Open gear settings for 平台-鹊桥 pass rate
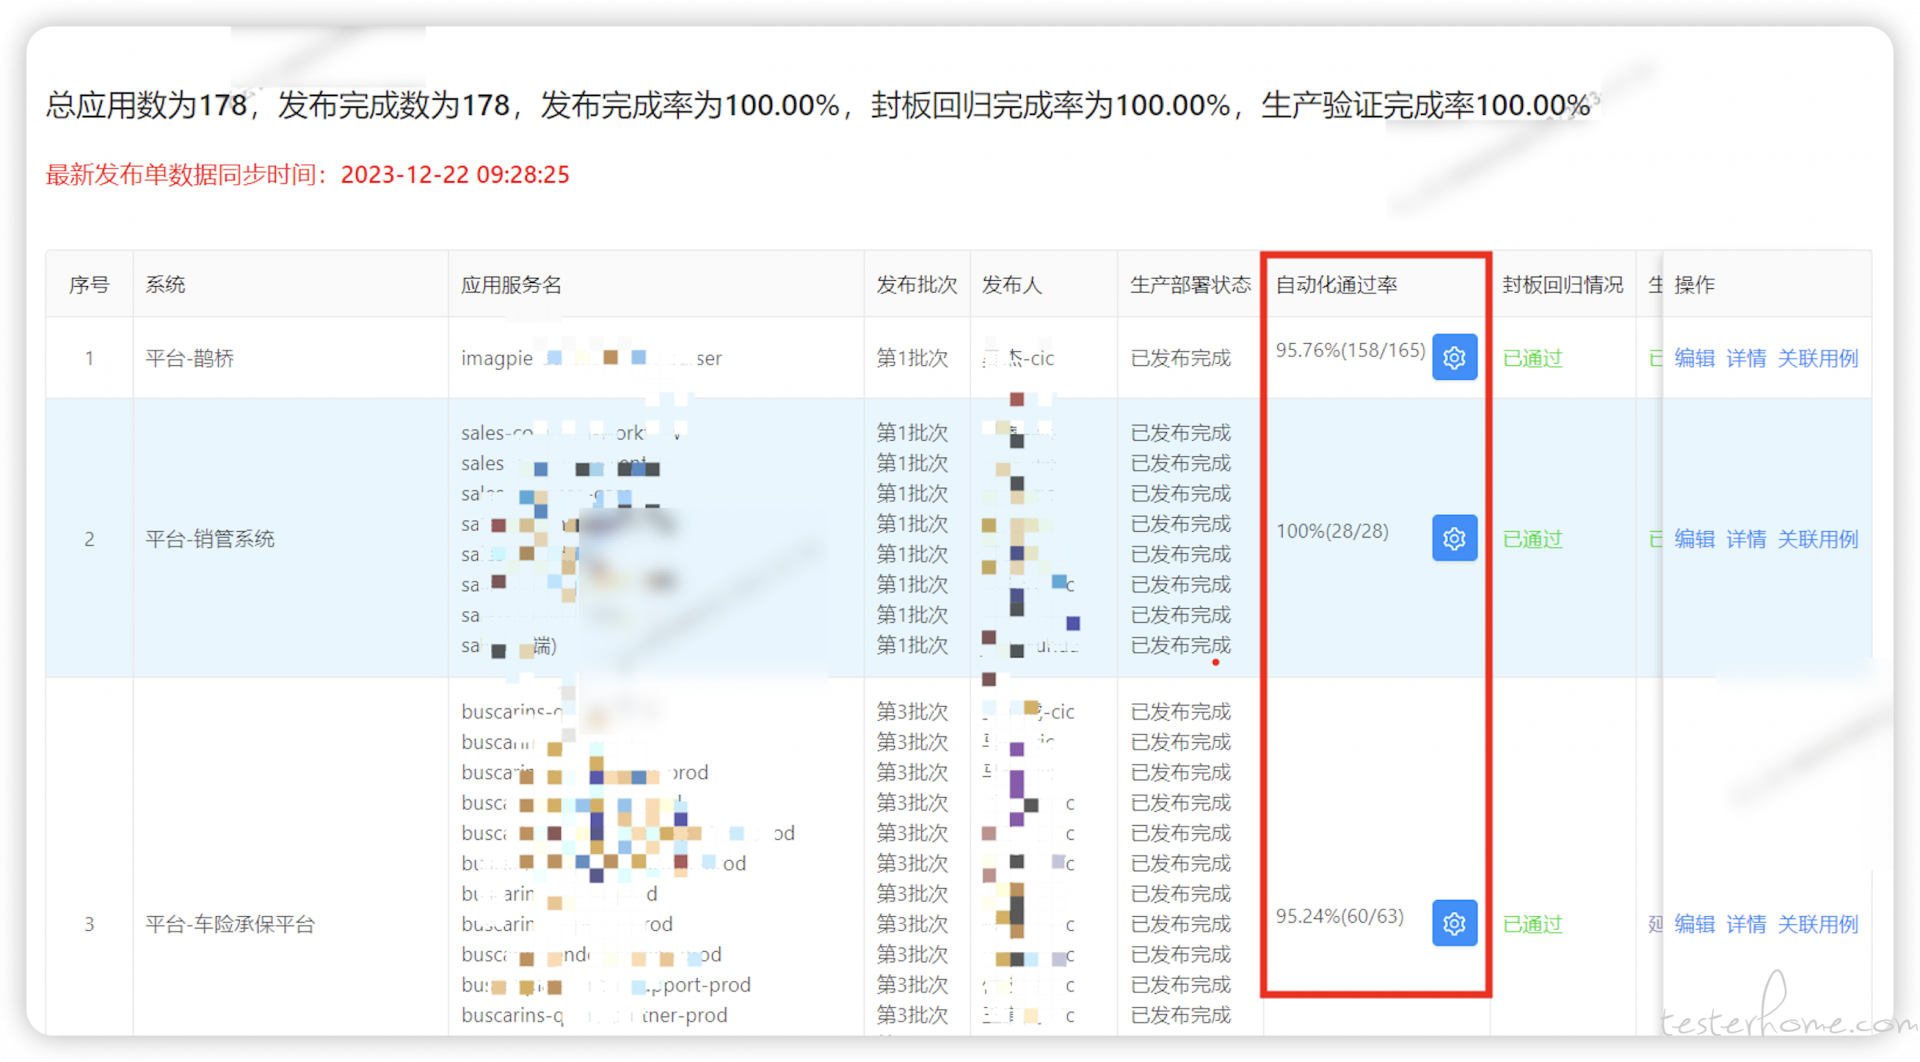 tap(1454, 357)
